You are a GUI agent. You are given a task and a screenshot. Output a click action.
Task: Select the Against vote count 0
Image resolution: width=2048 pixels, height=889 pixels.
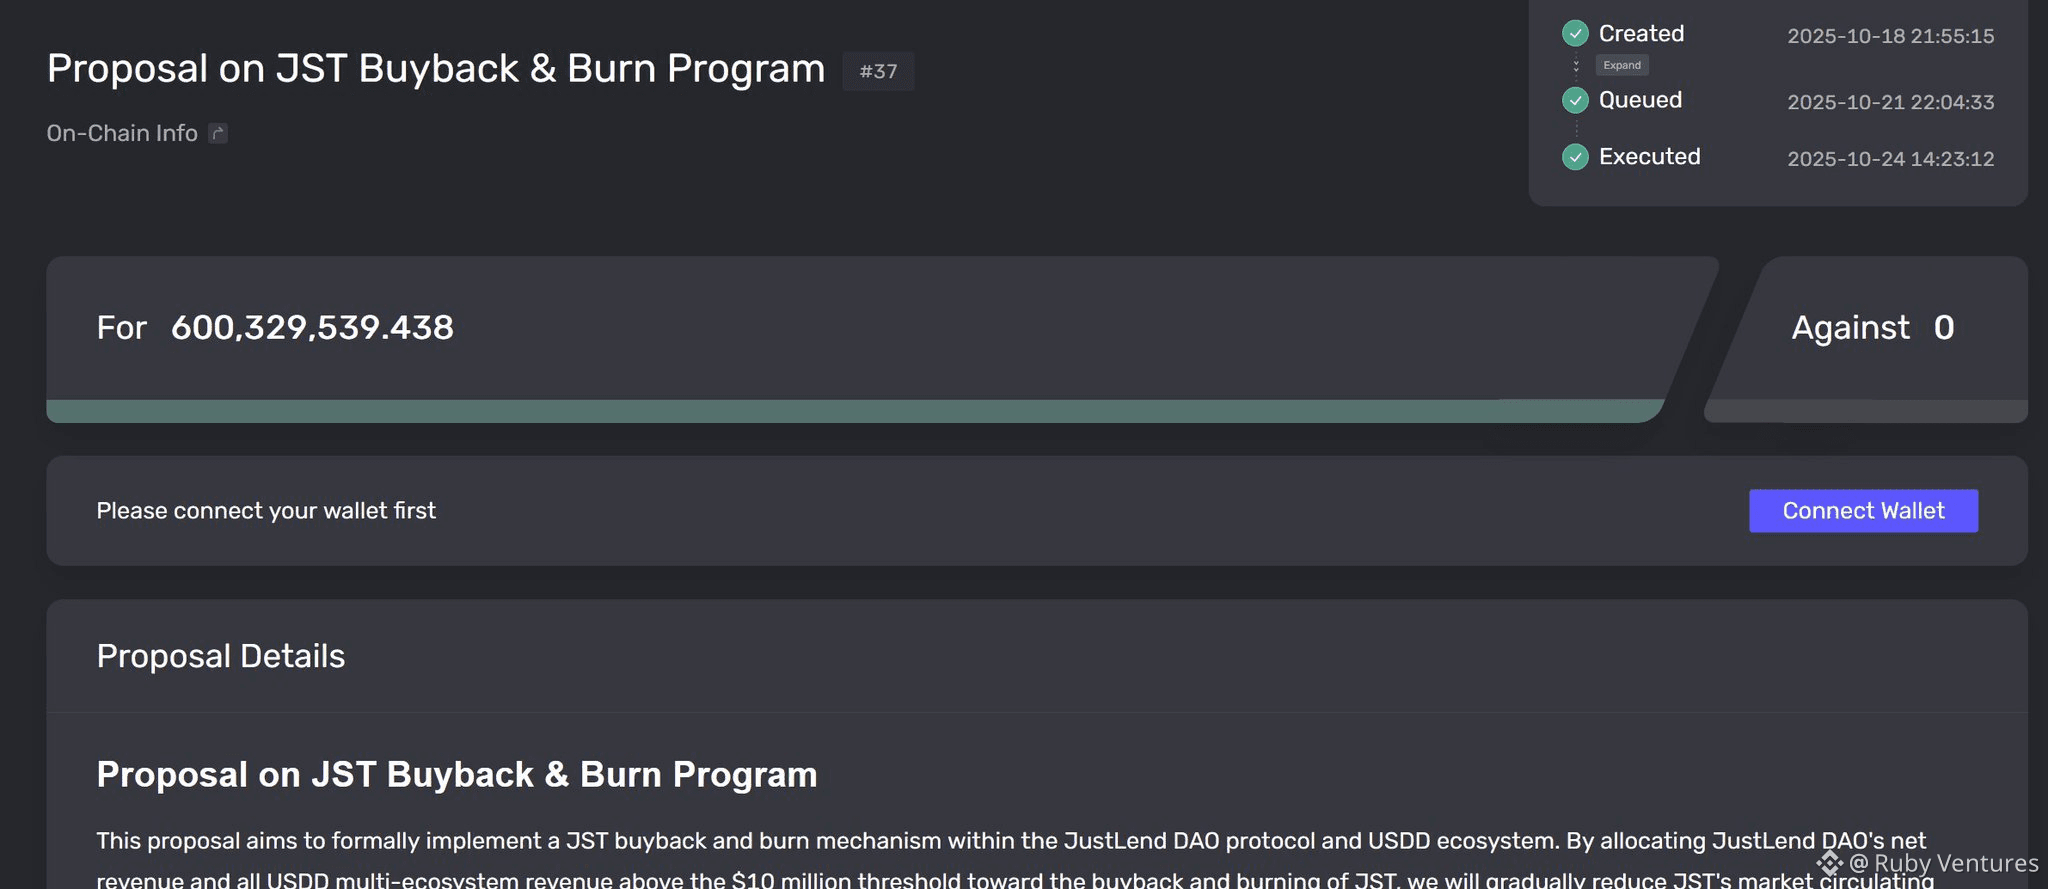click(x=1943, y=327)
